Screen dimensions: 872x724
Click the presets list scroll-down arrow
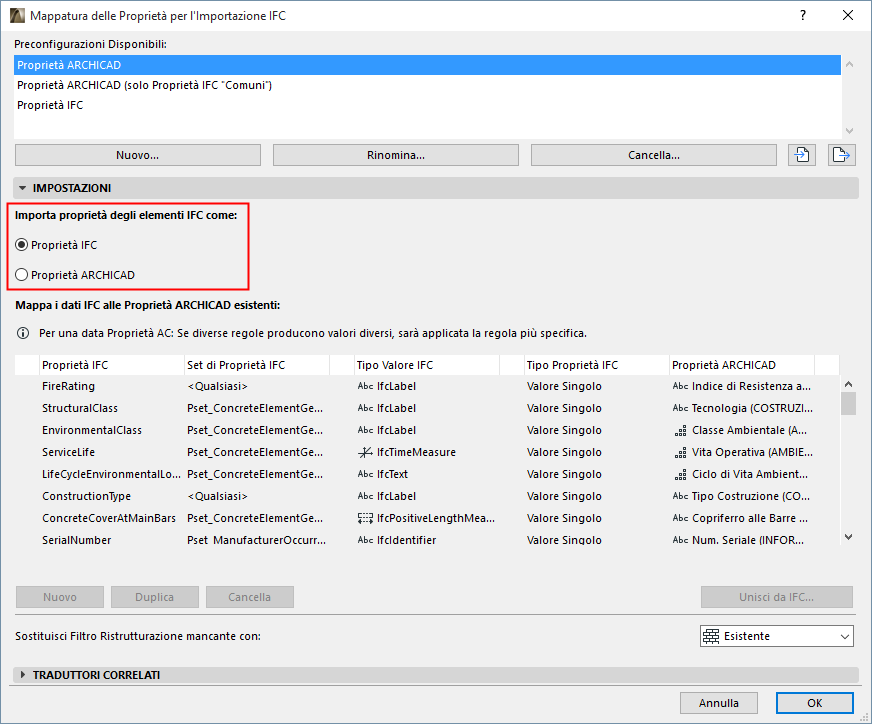[x=849, y=131]
